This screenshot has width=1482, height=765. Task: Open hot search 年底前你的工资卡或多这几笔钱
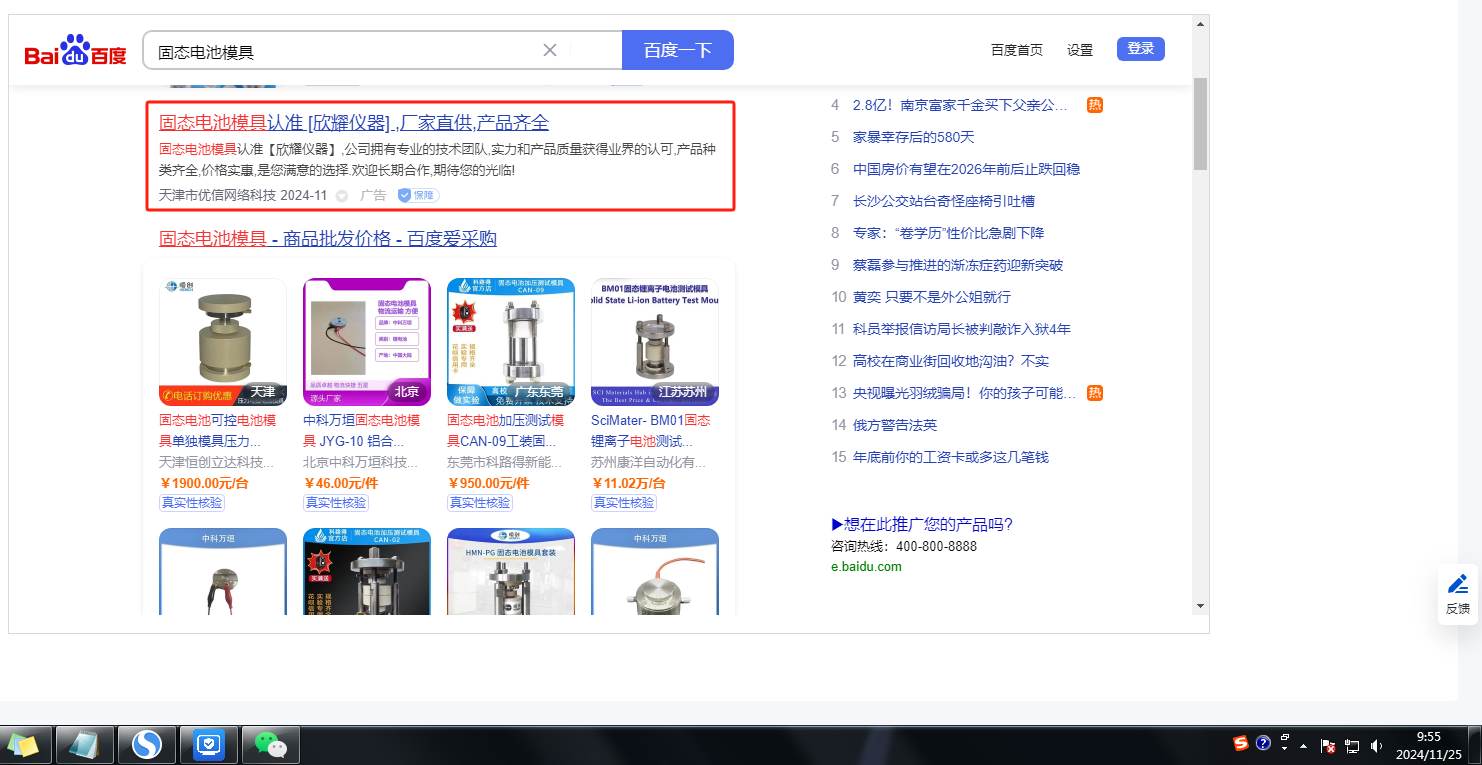pos(951,457)
